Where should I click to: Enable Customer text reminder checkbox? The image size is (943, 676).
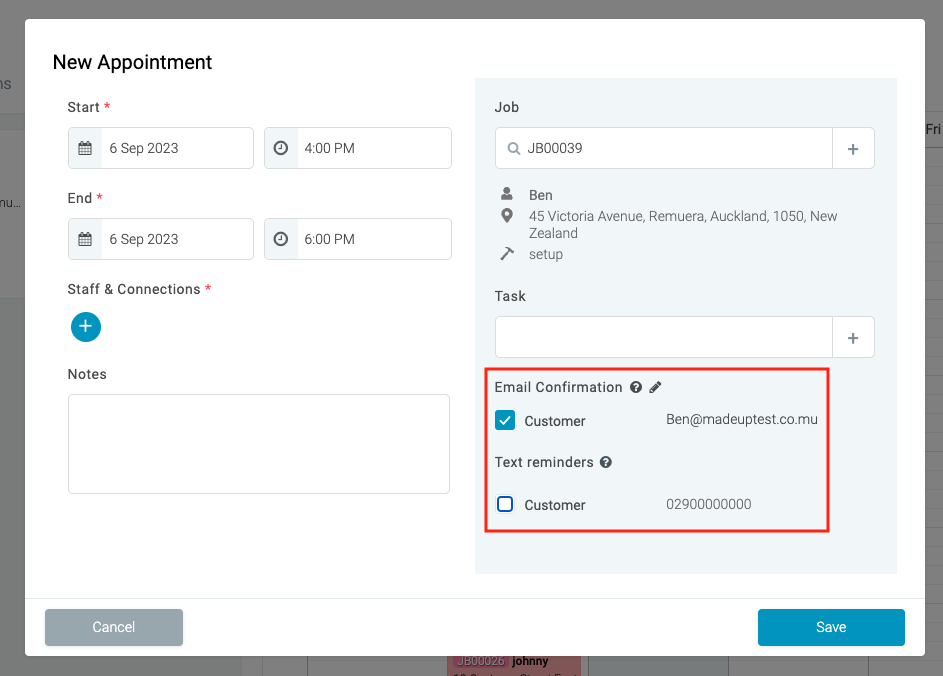tap(505, 504)
